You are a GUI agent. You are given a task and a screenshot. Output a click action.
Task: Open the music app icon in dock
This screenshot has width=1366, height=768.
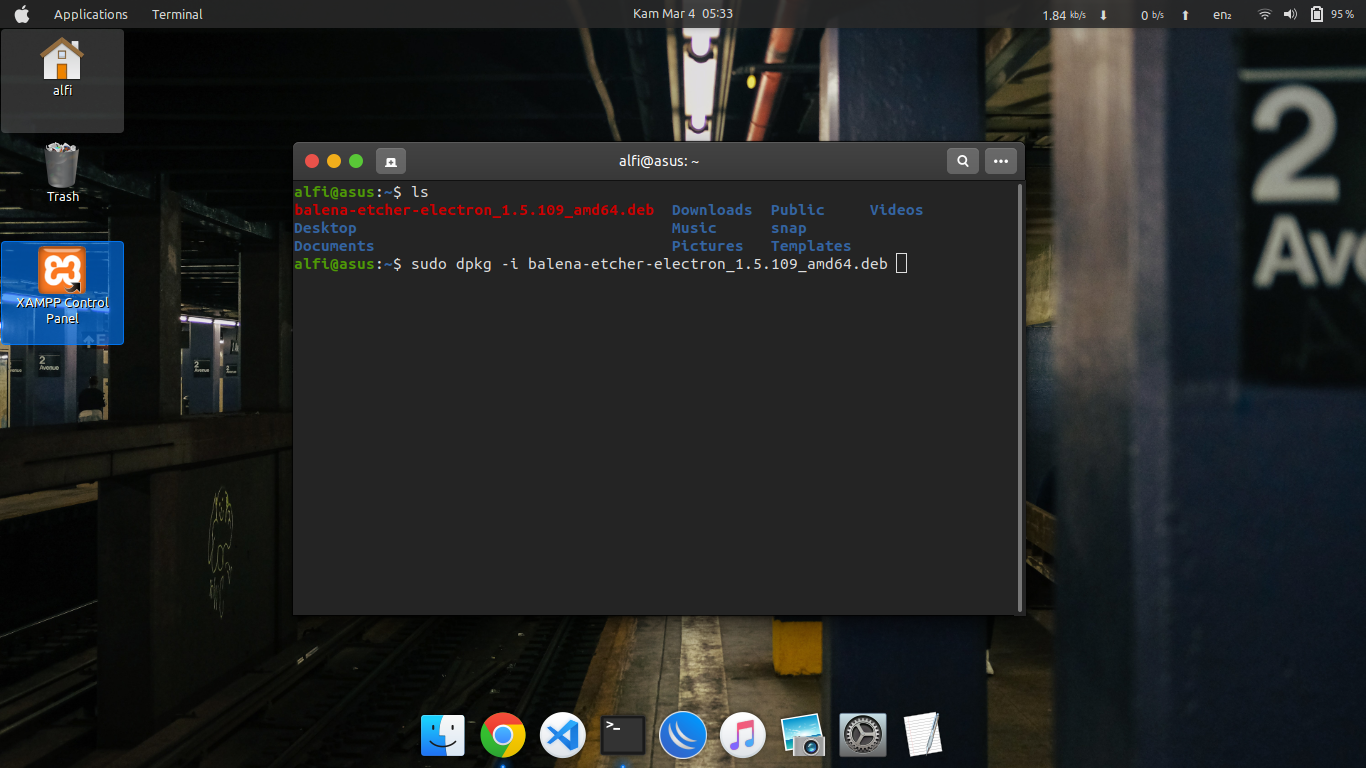(x=742, y=737)
